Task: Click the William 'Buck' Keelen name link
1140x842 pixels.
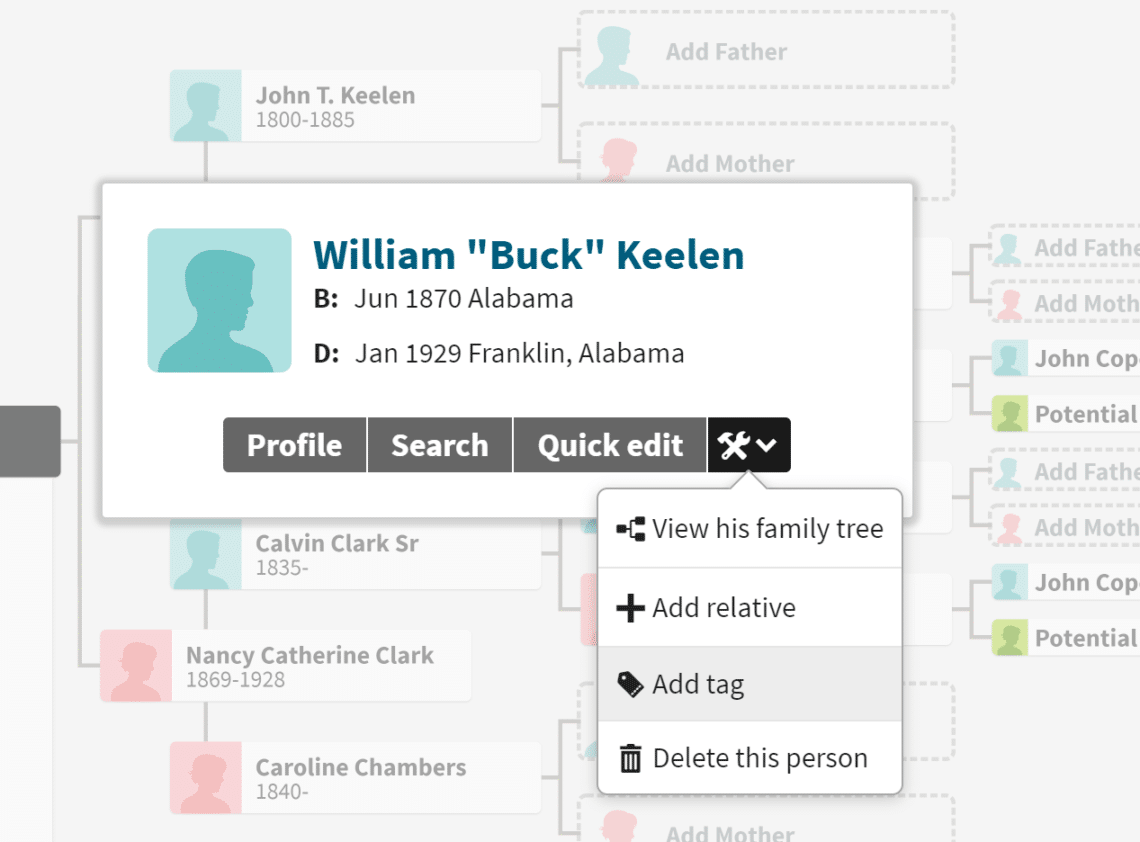Action: click(x=528, y=255)
